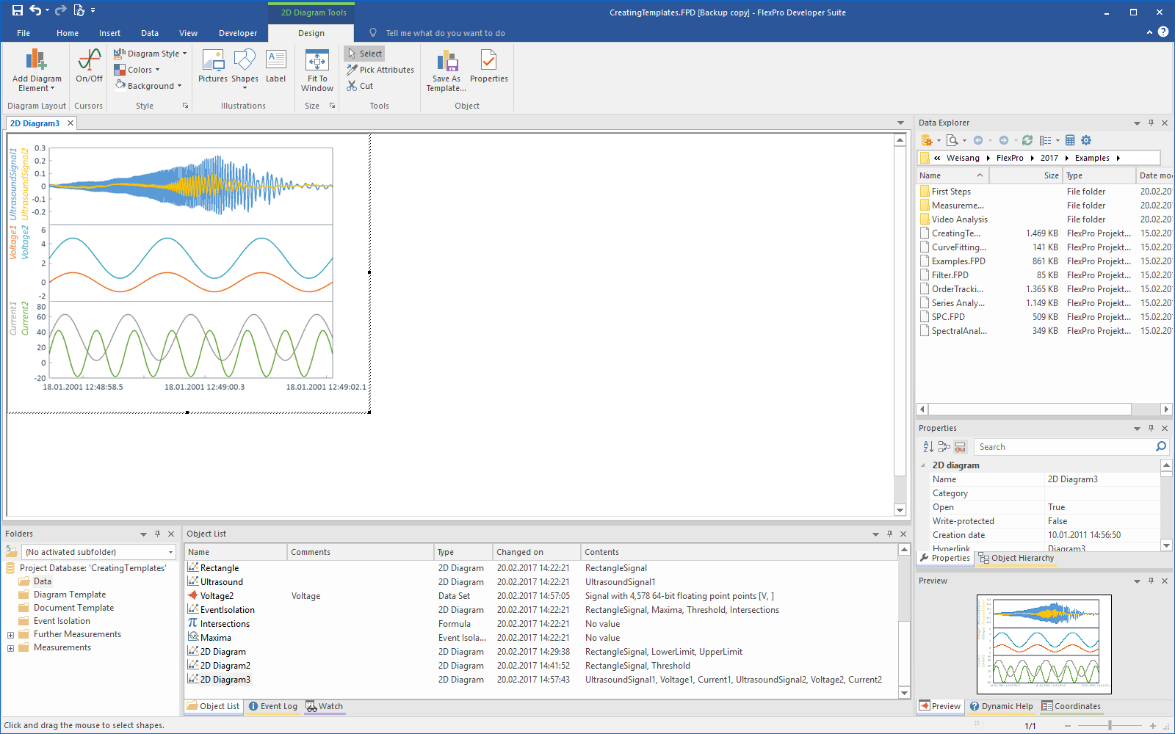This screenshot has height=734, width=1175.
Task: Switch to the Insert ribbon tab
Action: coord(109,33)
